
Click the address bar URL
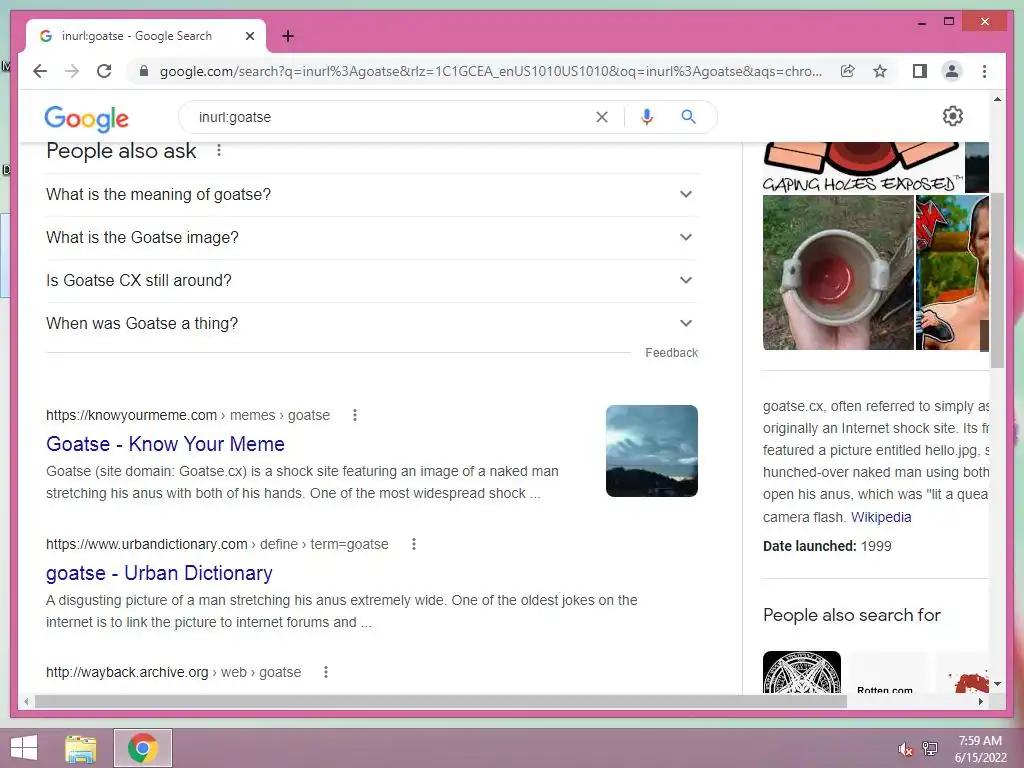click(490, 71)
